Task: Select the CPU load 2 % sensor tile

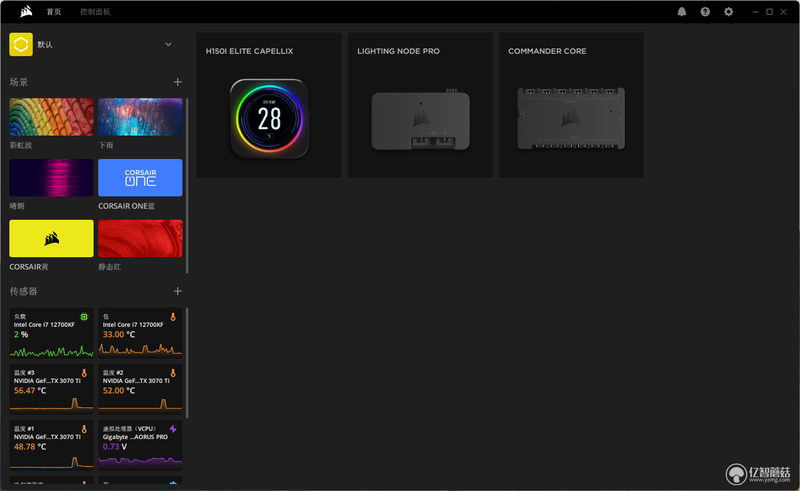Action: pos(52,332)
